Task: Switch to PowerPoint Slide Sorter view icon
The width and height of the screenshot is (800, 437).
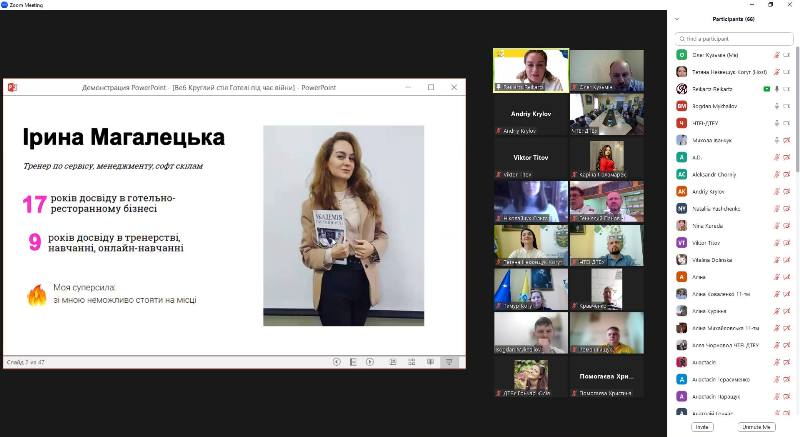Action: click(x=412, y=362)
